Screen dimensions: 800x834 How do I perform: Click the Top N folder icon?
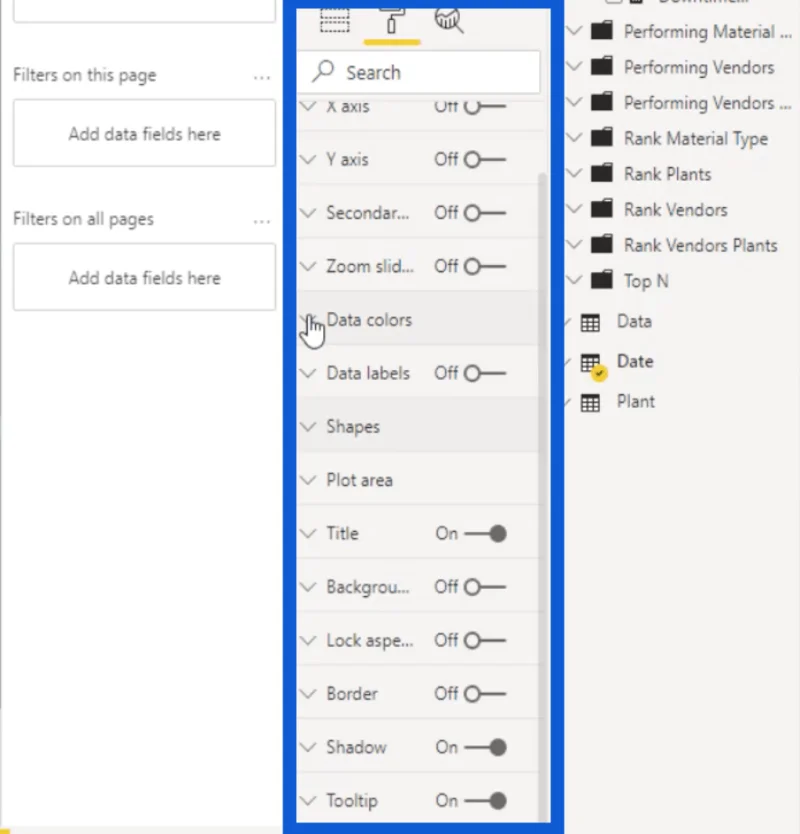[602, 280]
